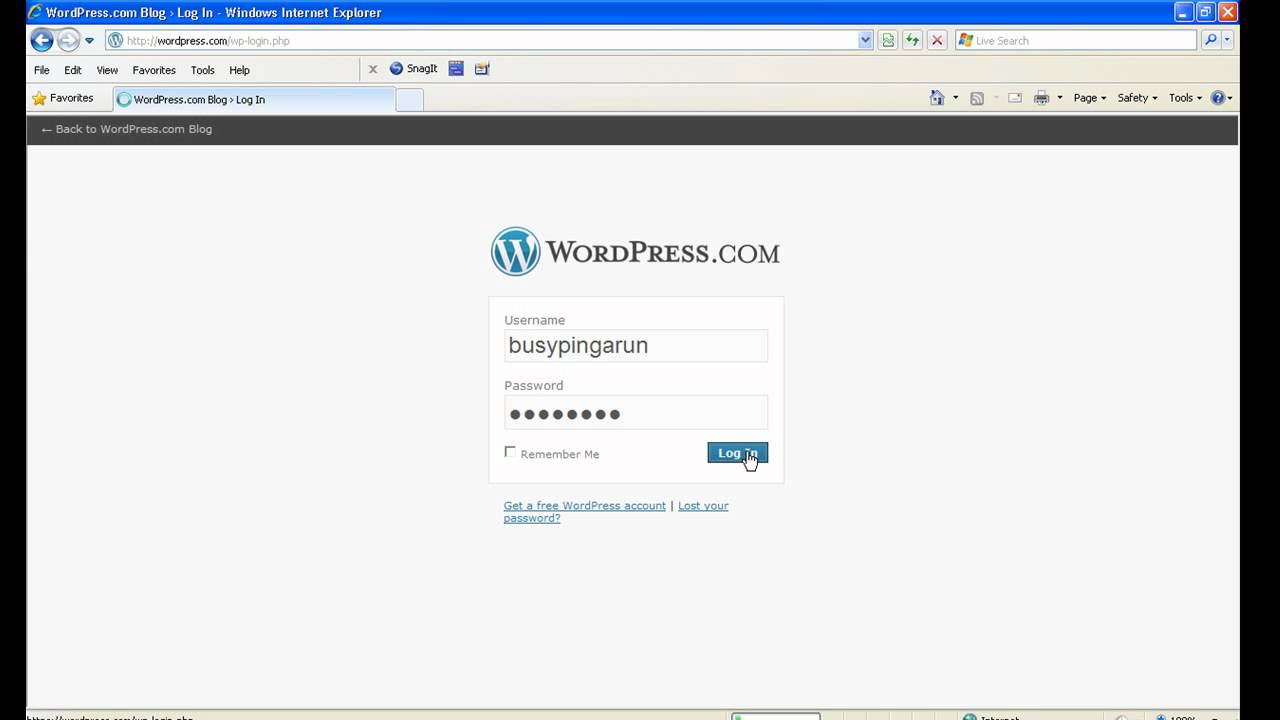Click Get a free WordPress account link
Image resolution: width=1280 pixels, height=720 pixels.
pyautogui.click(x=585, y=506)
